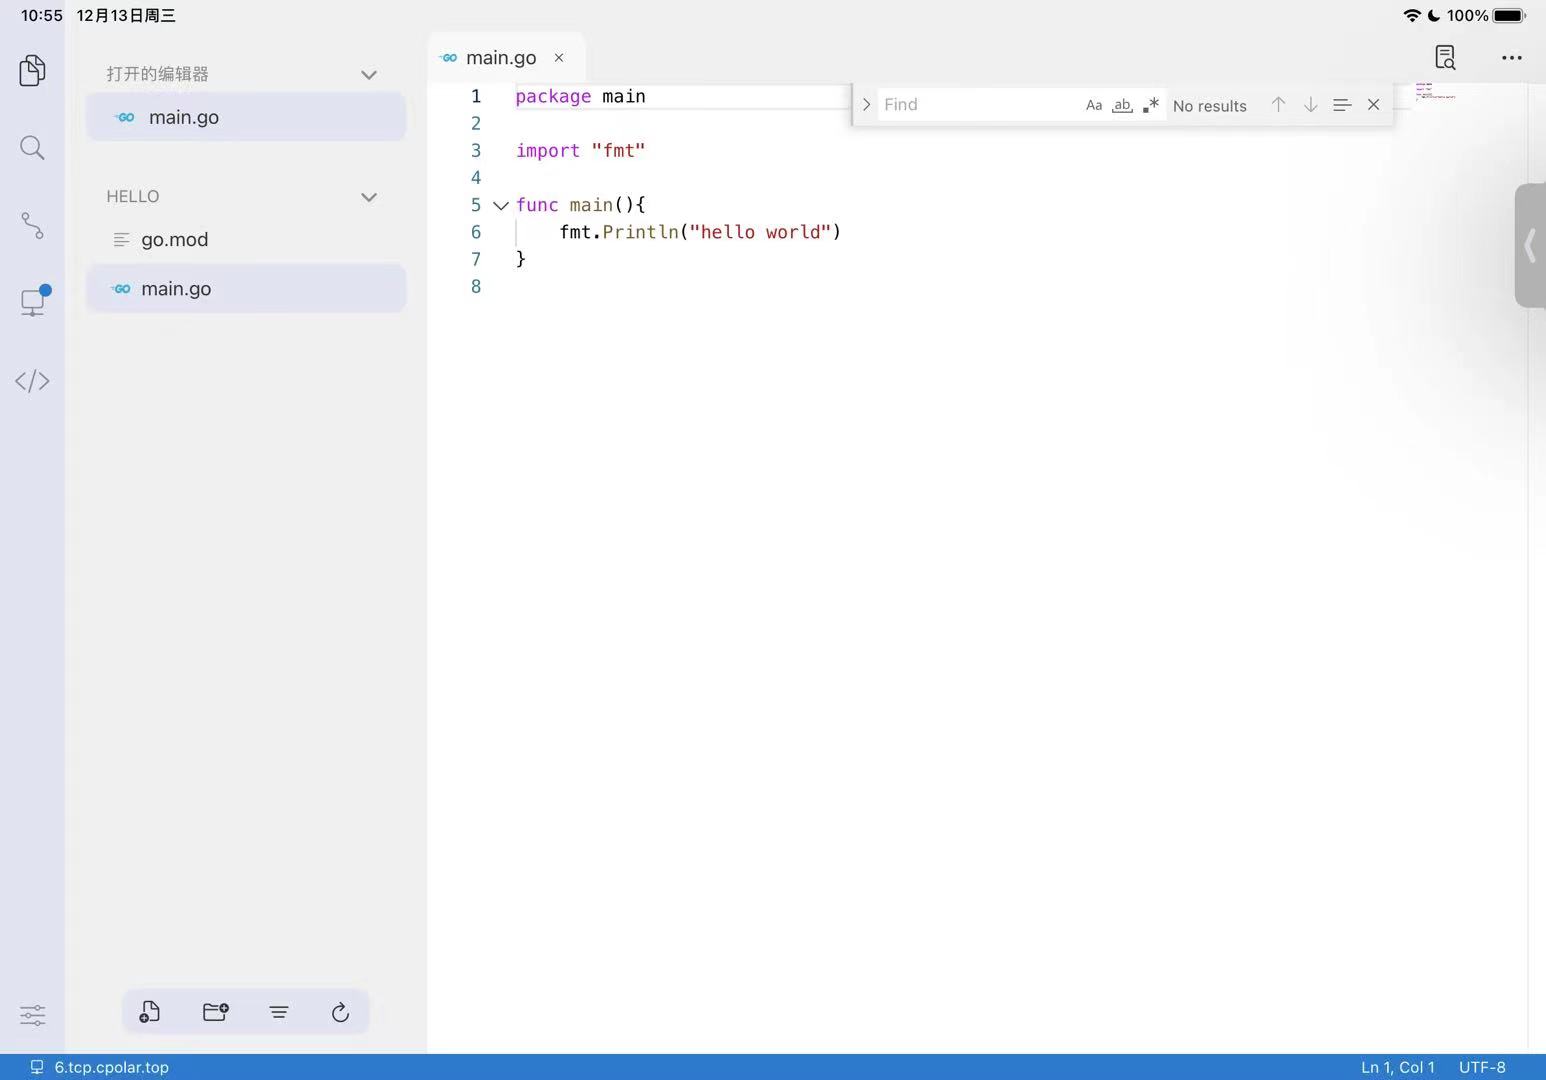Image resolution: width=1546 pixels, height=1080 pixels.
Task: Open settings sliders at sidebar bottom
Action: [32, 1015]
